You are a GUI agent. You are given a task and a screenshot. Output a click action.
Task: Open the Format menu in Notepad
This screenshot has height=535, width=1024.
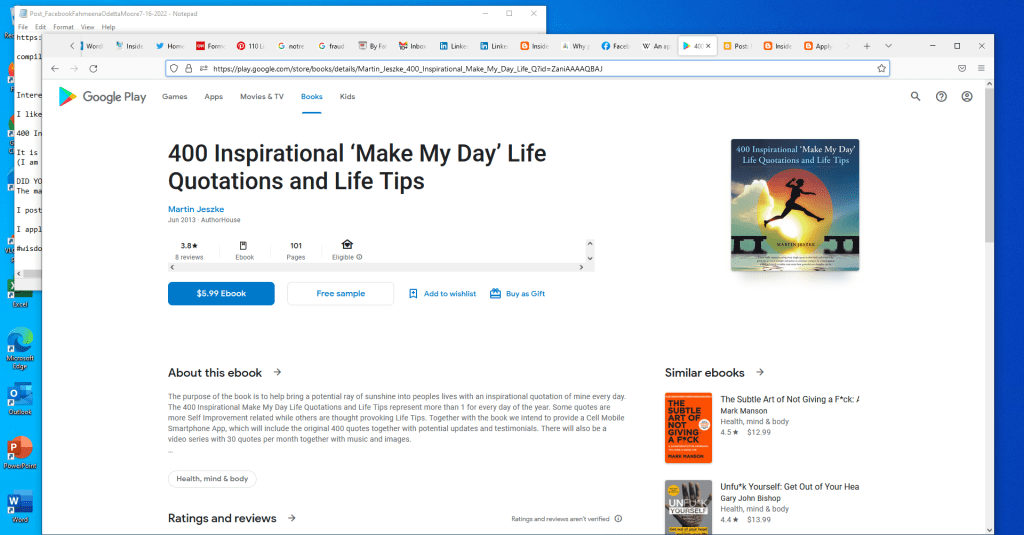click(62, 27)
